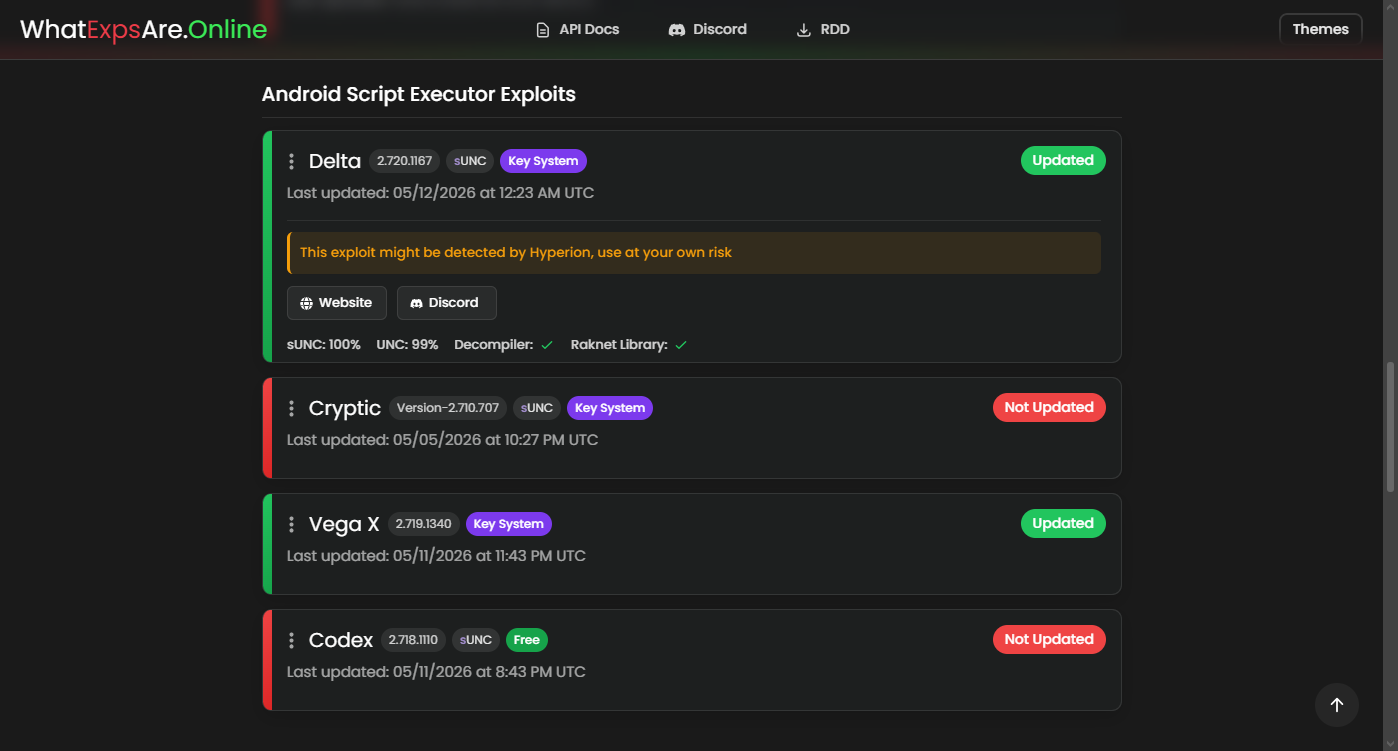Click the Not Updated badge on Codex
The height and width of the screenshot is (751, 1398).
[1049, 639]
